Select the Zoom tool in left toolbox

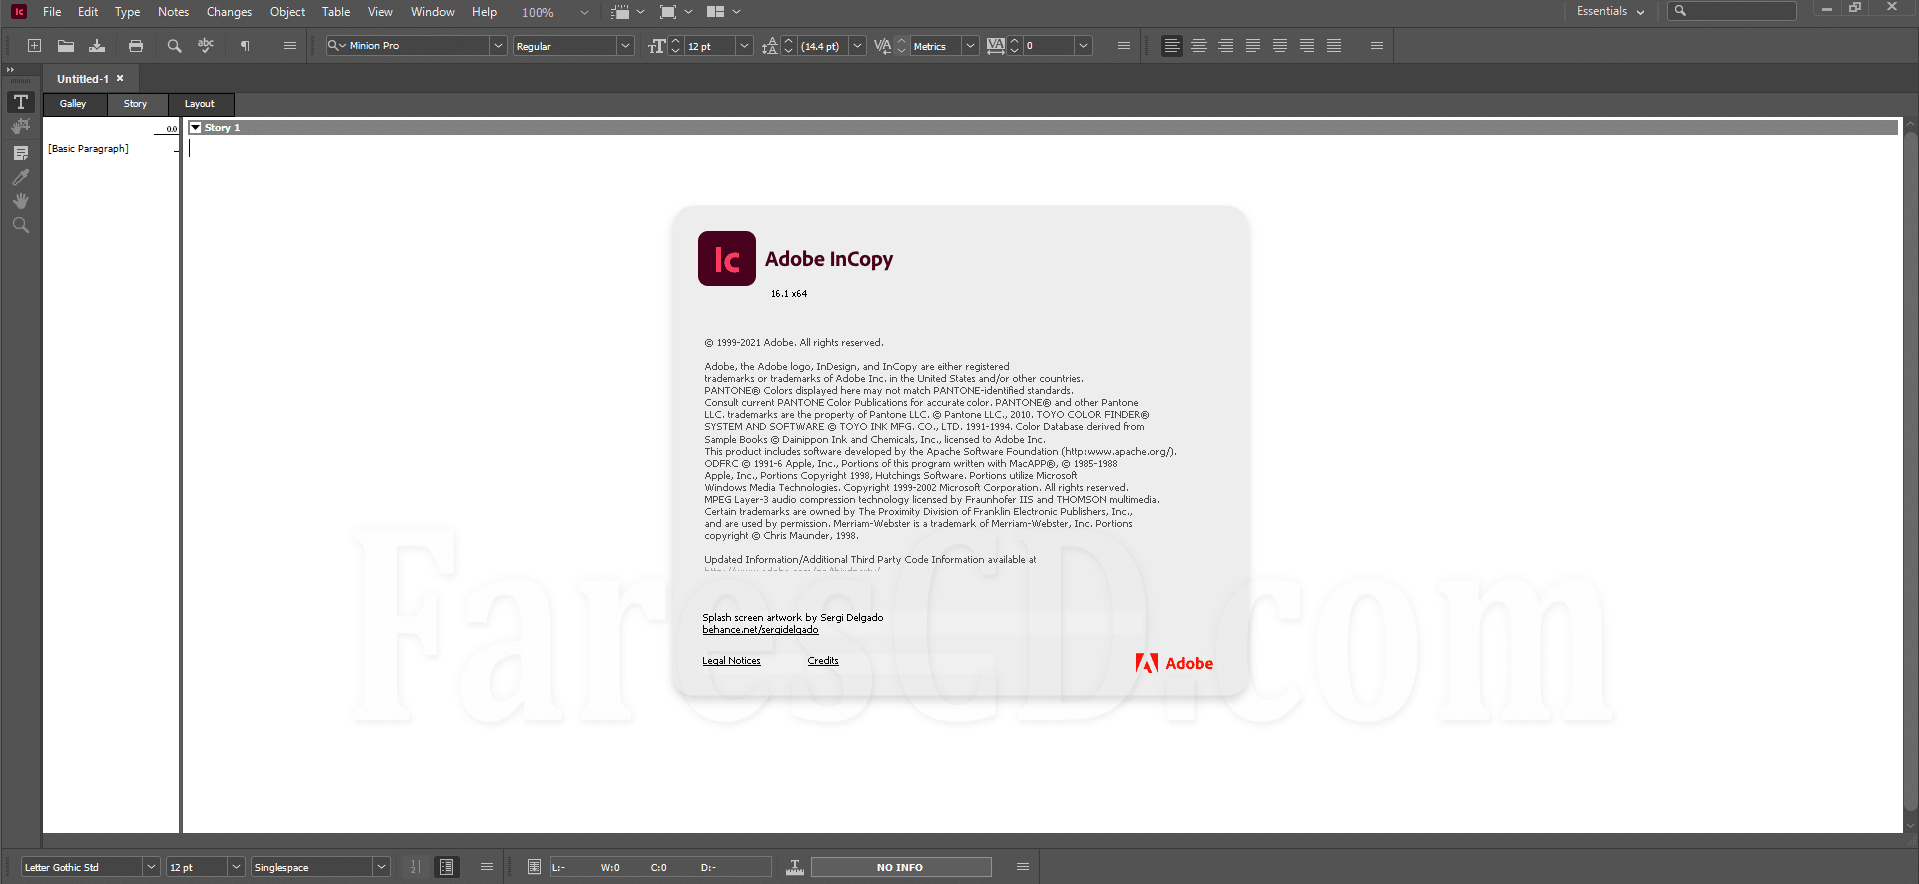tap(21, 226)
